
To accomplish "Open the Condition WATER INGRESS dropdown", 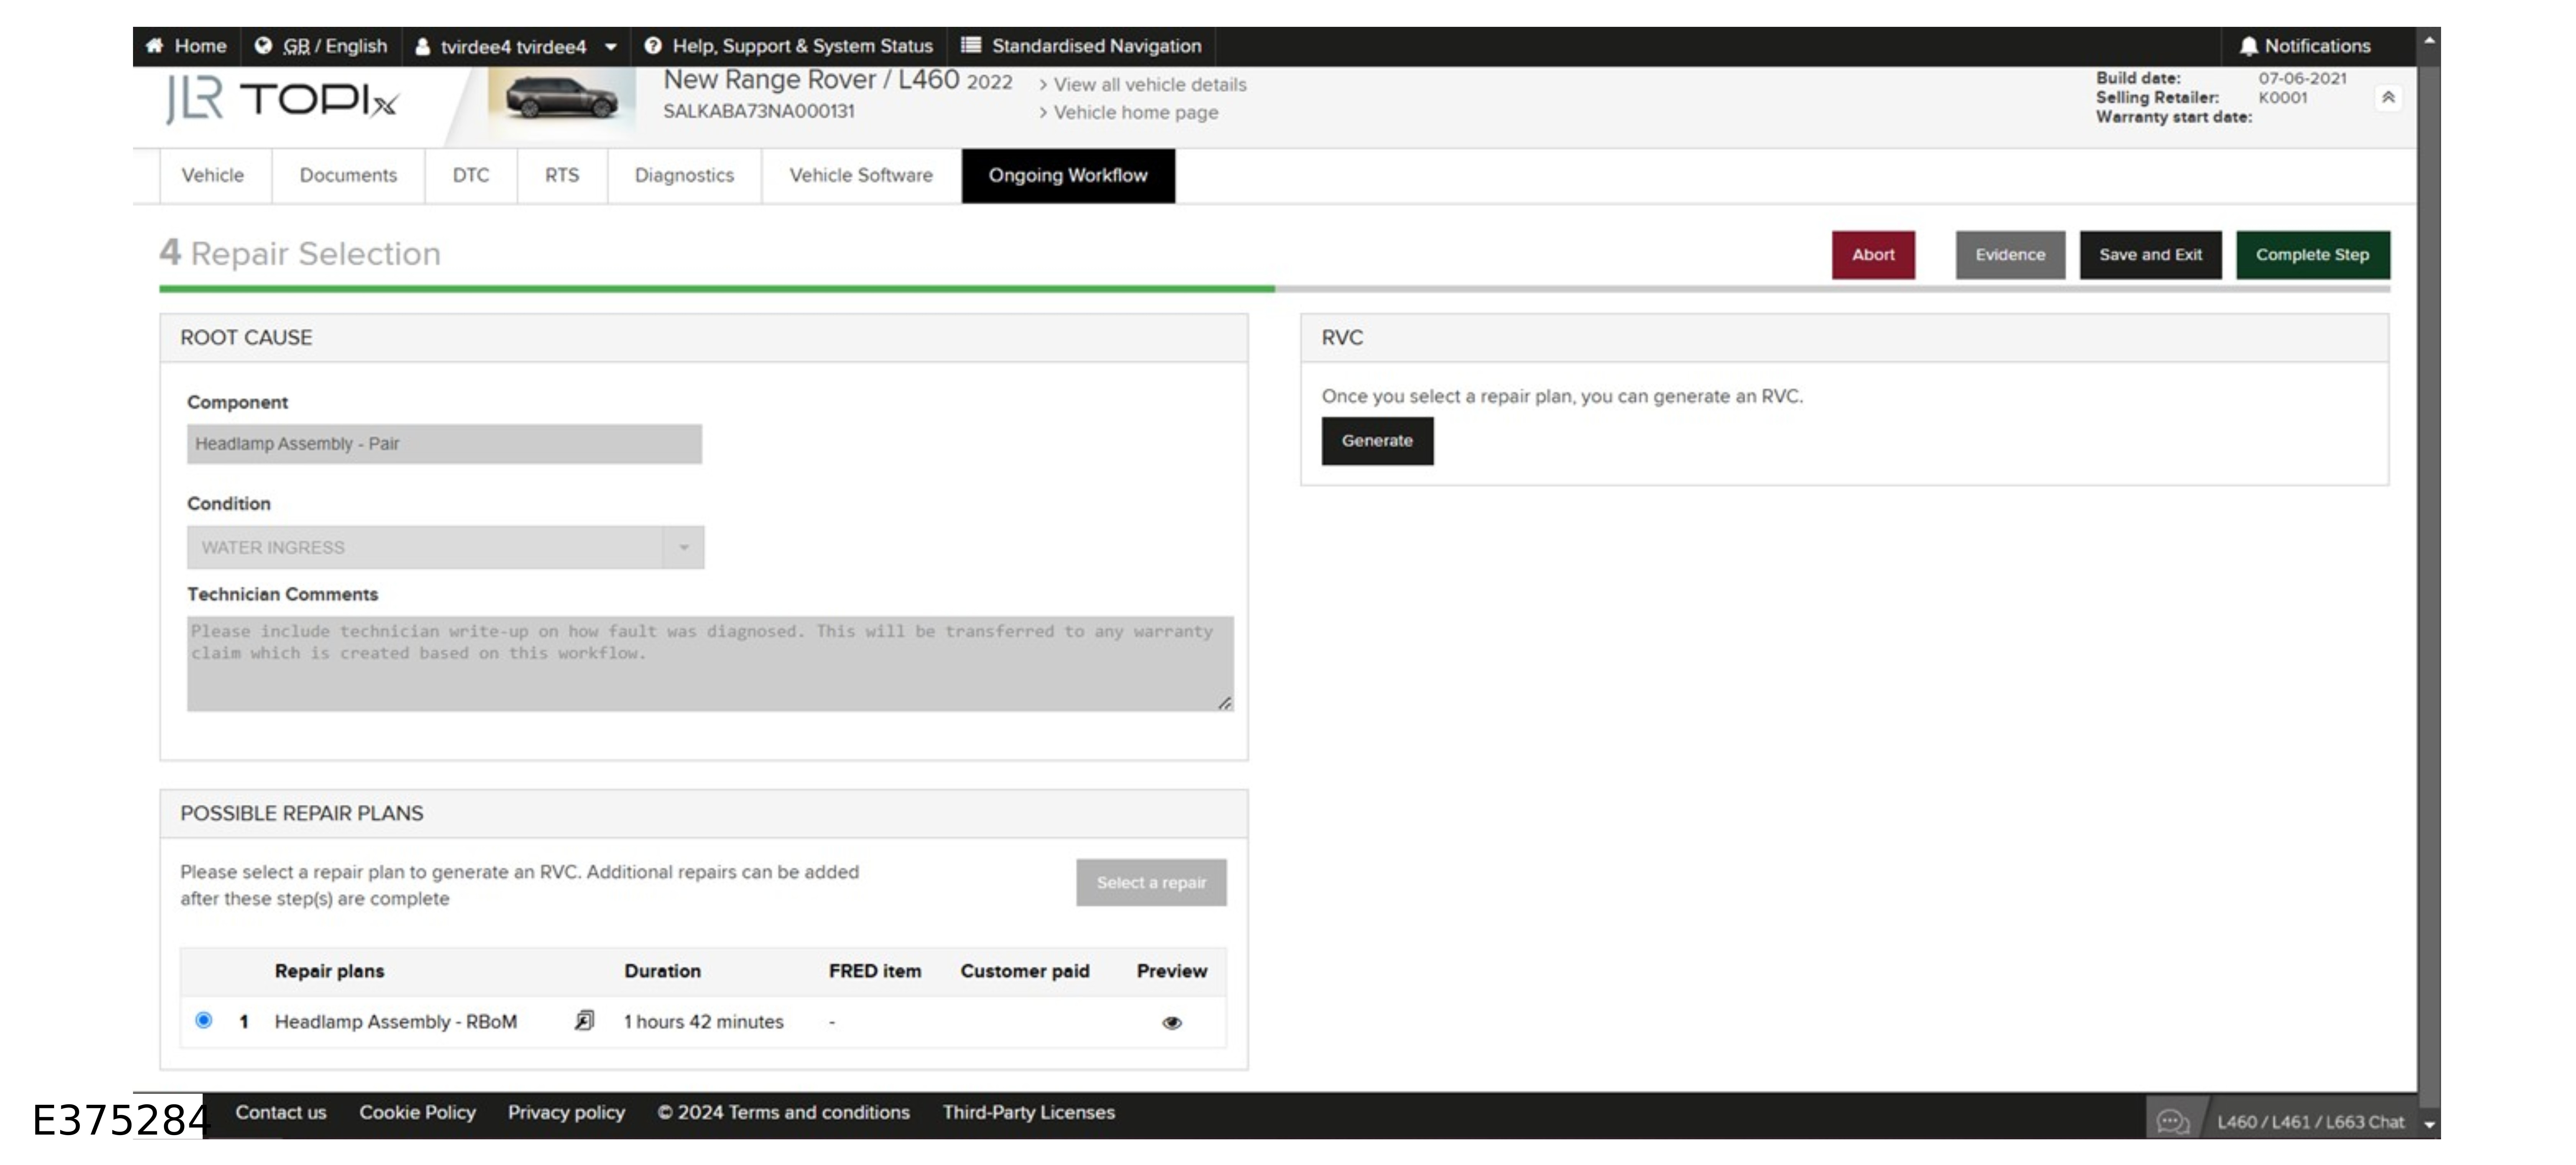I will [445, 547].
